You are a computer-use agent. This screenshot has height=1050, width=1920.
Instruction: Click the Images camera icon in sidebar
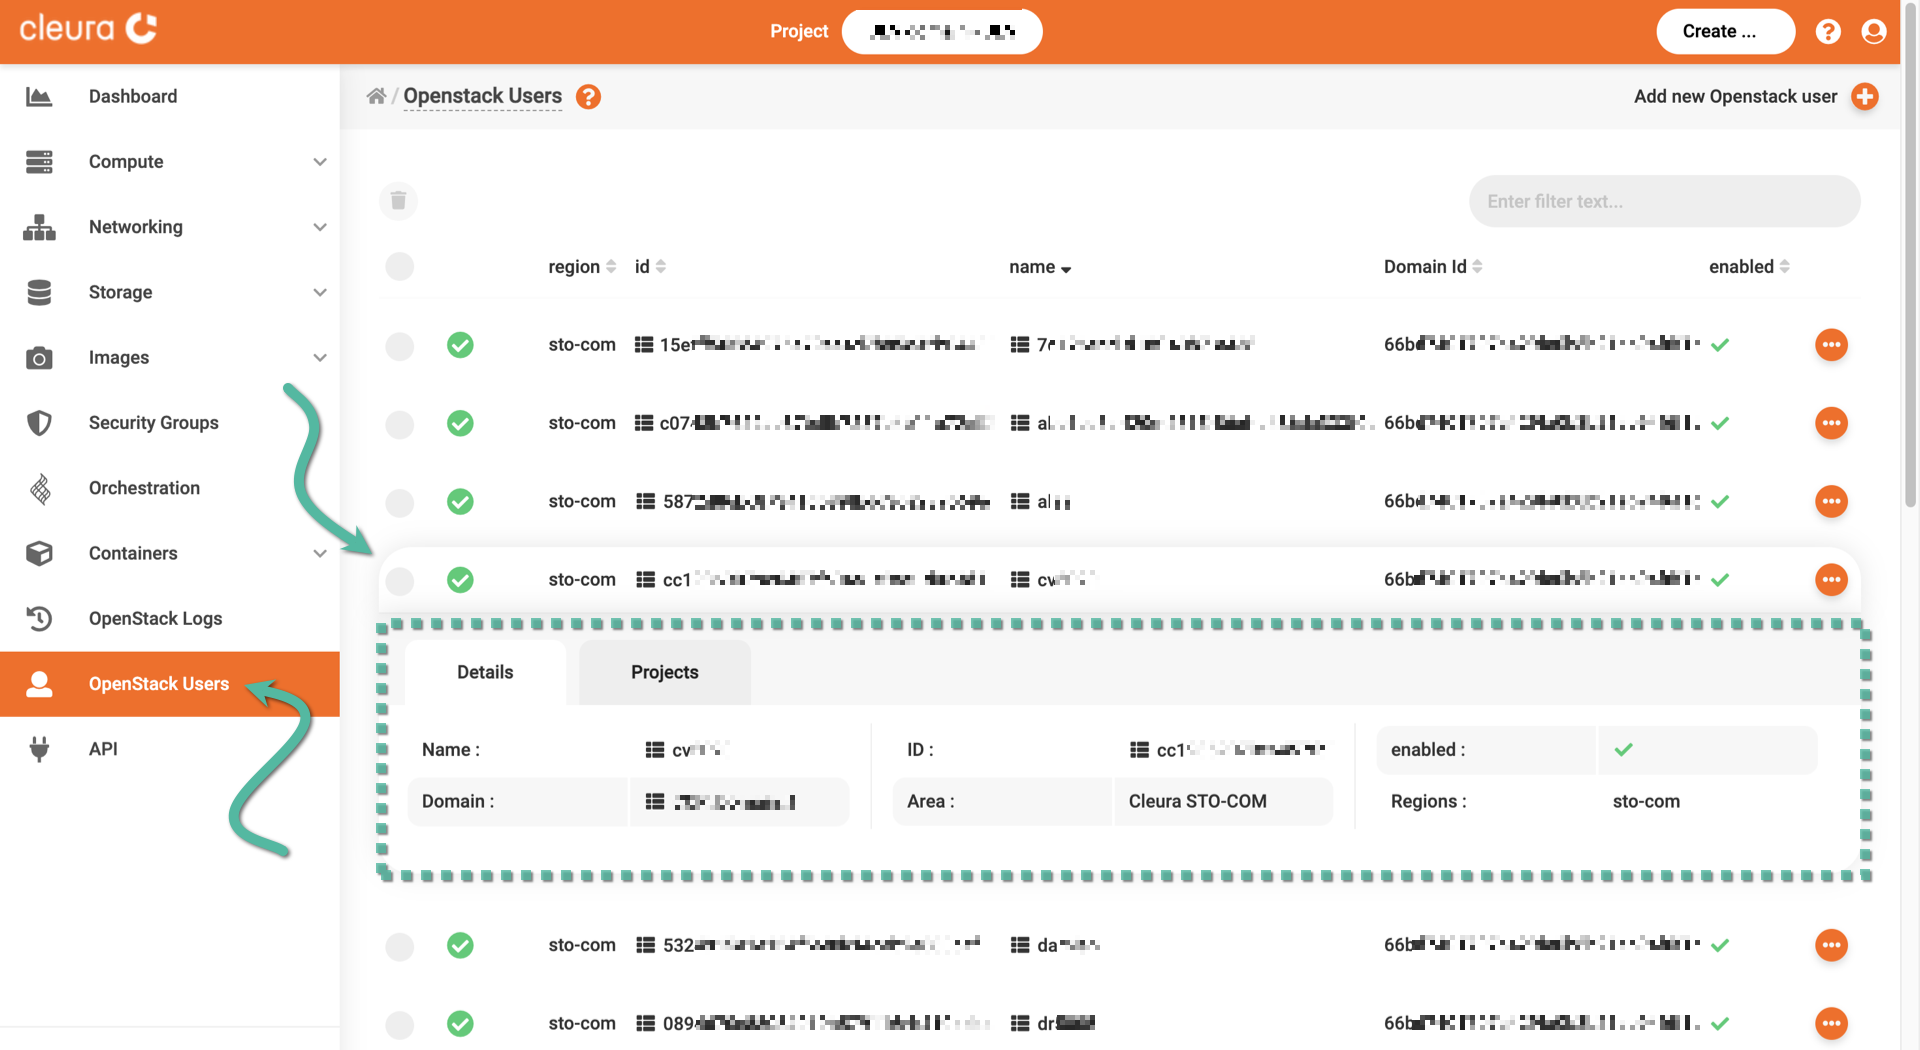click(x=39, y=358)
